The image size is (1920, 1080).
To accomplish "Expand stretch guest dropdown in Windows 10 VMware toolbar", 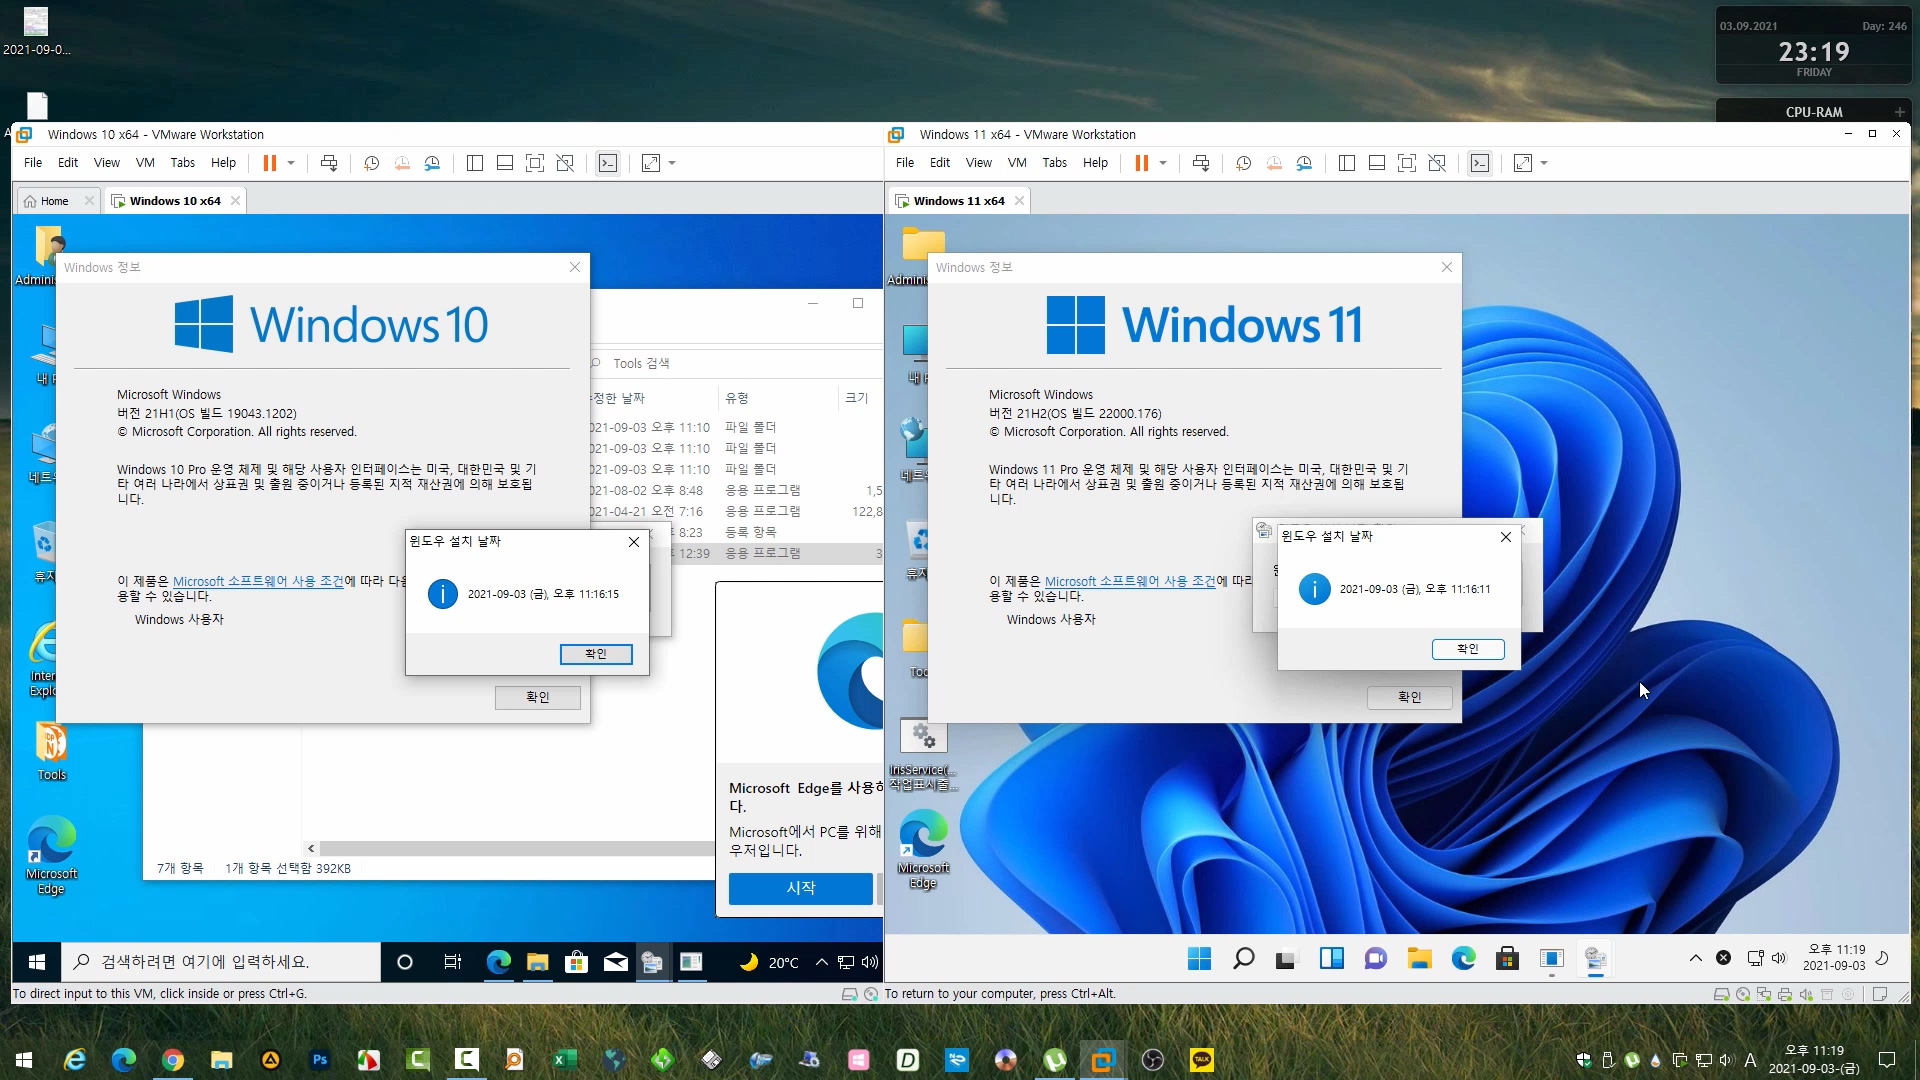I will 672,163.
